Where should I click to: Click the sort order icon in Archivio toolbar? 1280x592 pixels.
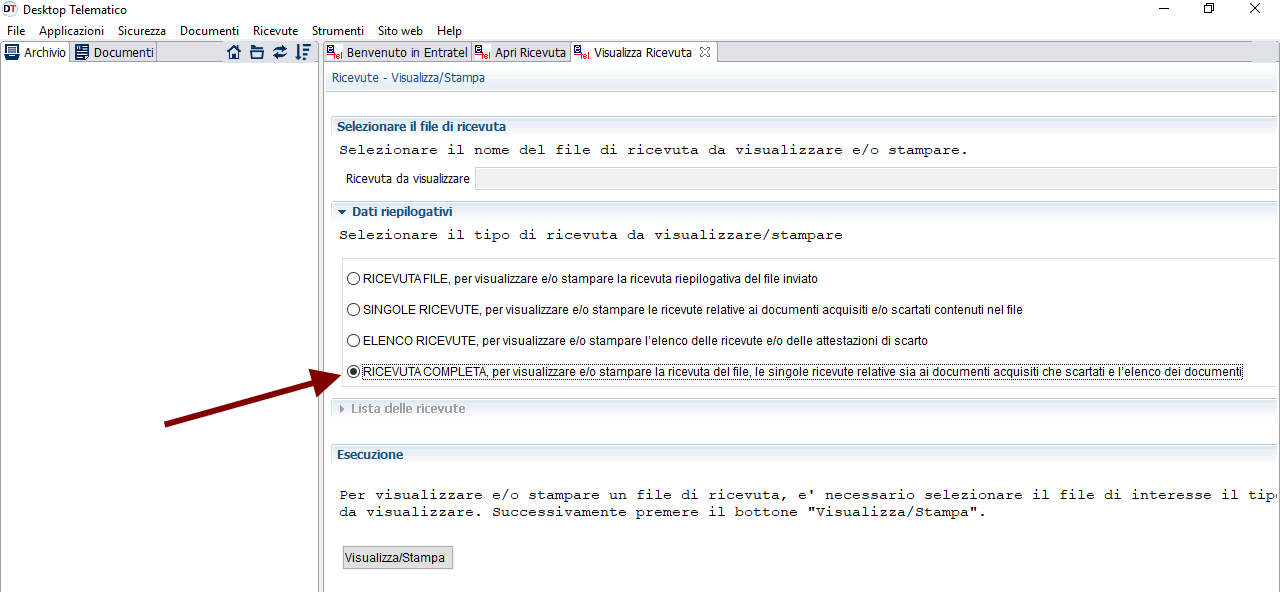coord(303,52)
